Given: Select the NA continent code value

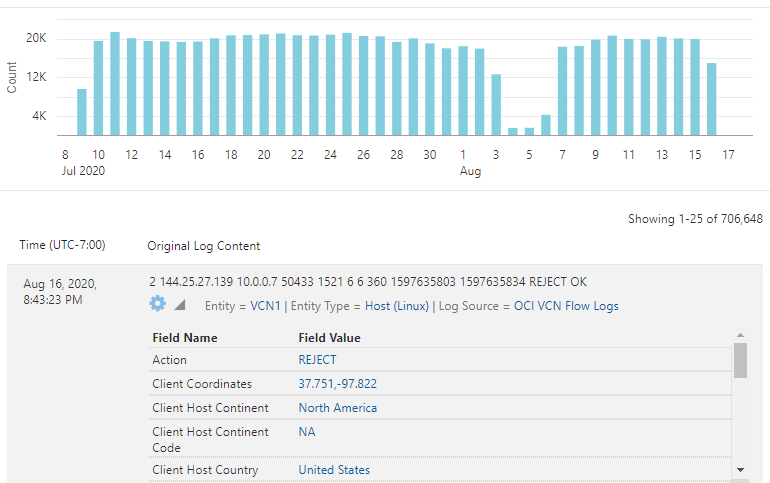Looking at the screenshot, I should (x=307, y=432).
